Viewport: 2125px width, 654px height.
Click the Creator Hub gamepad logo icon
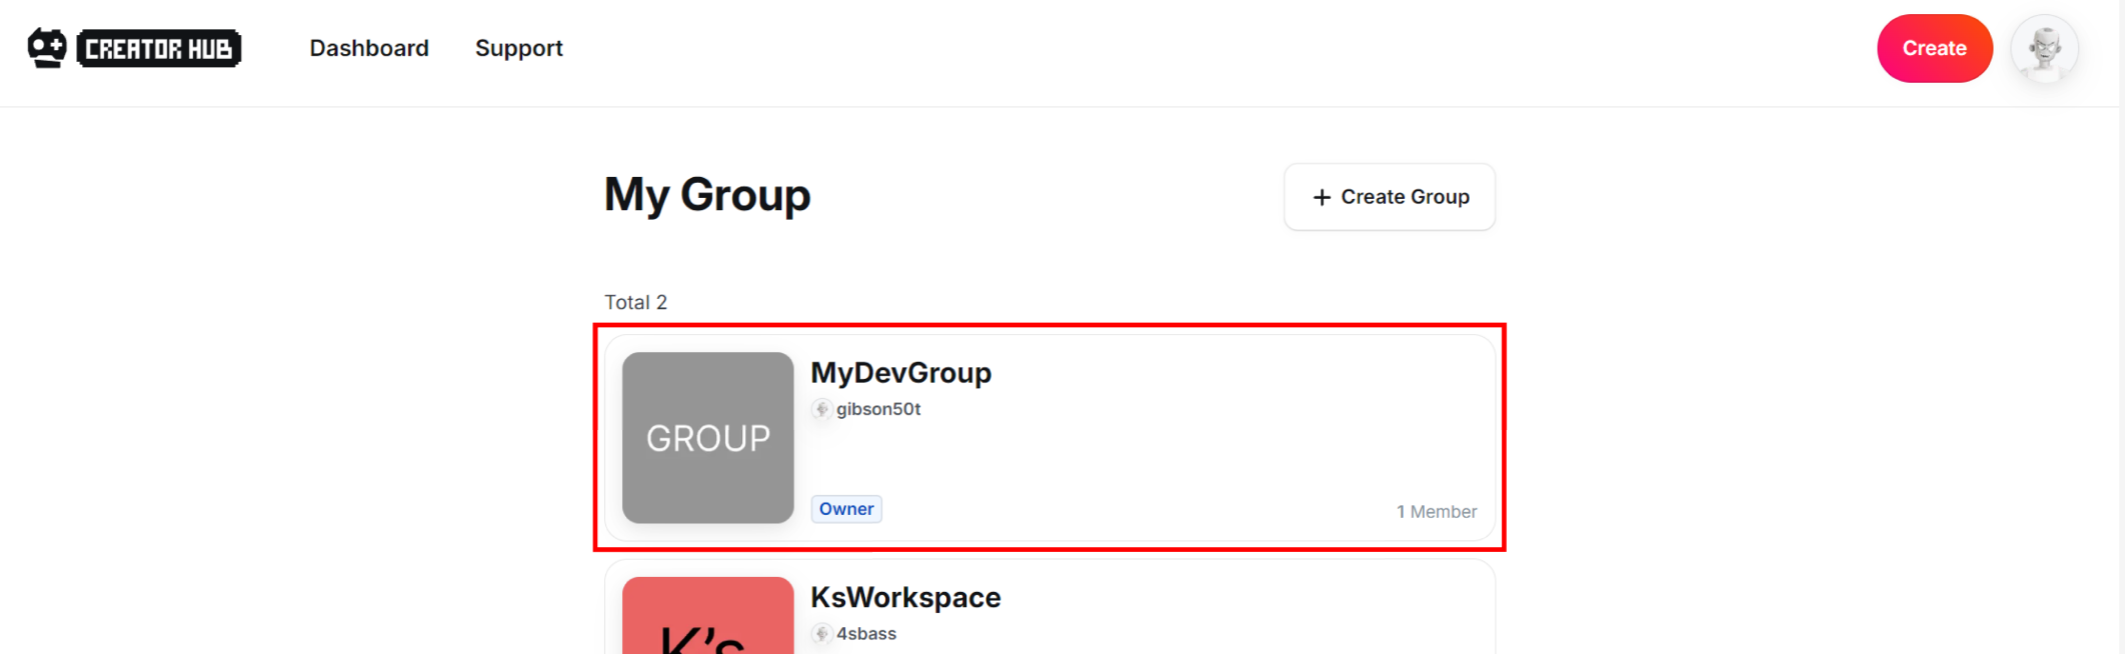[x=47, y=48]
